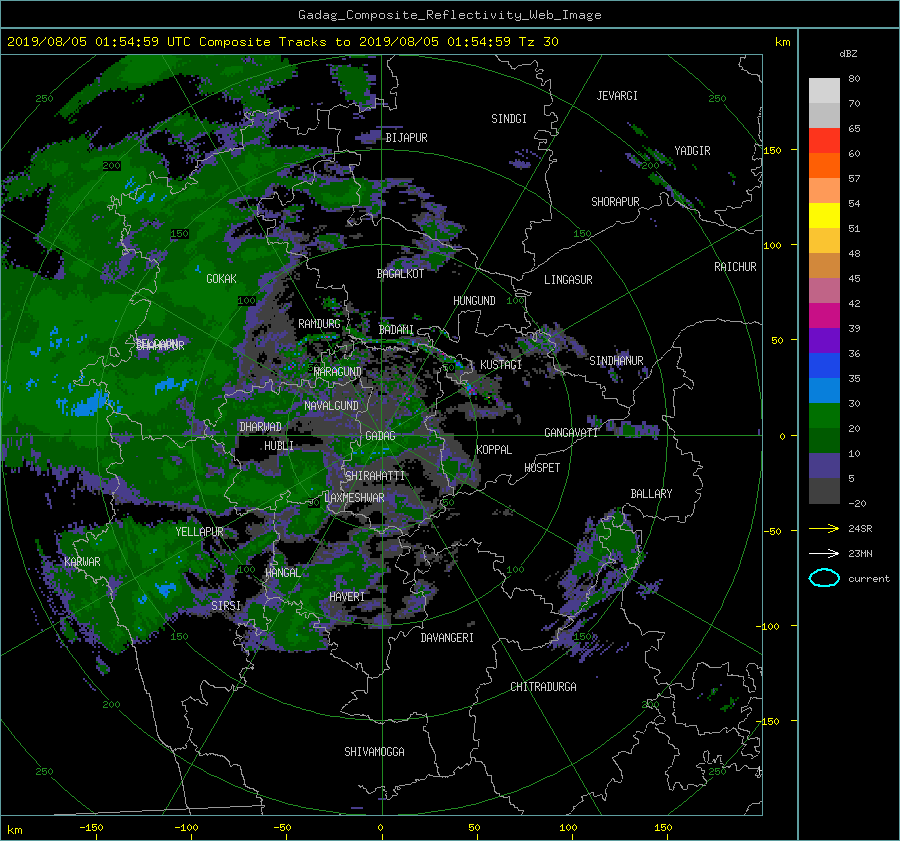Click the KOPPAL city label
900x841 pixels.
pos(494,450)
